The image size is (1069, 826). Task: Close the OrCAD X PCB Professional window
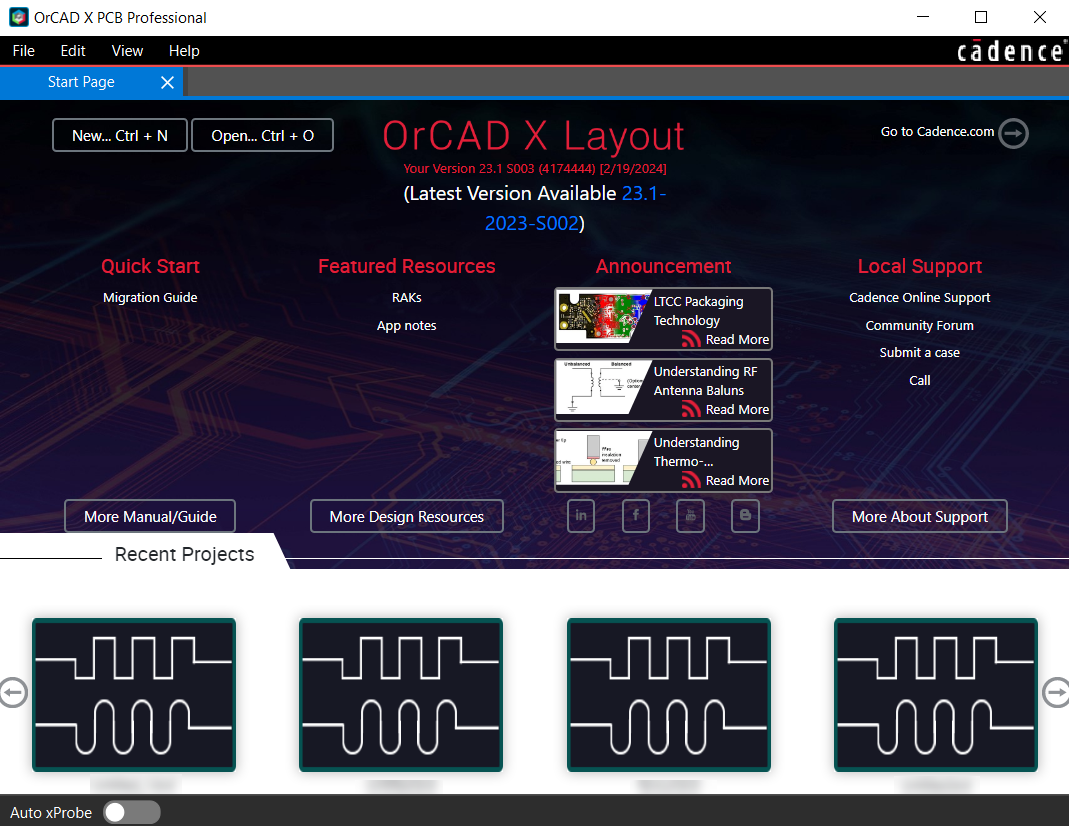click(x=1040, y=17)
